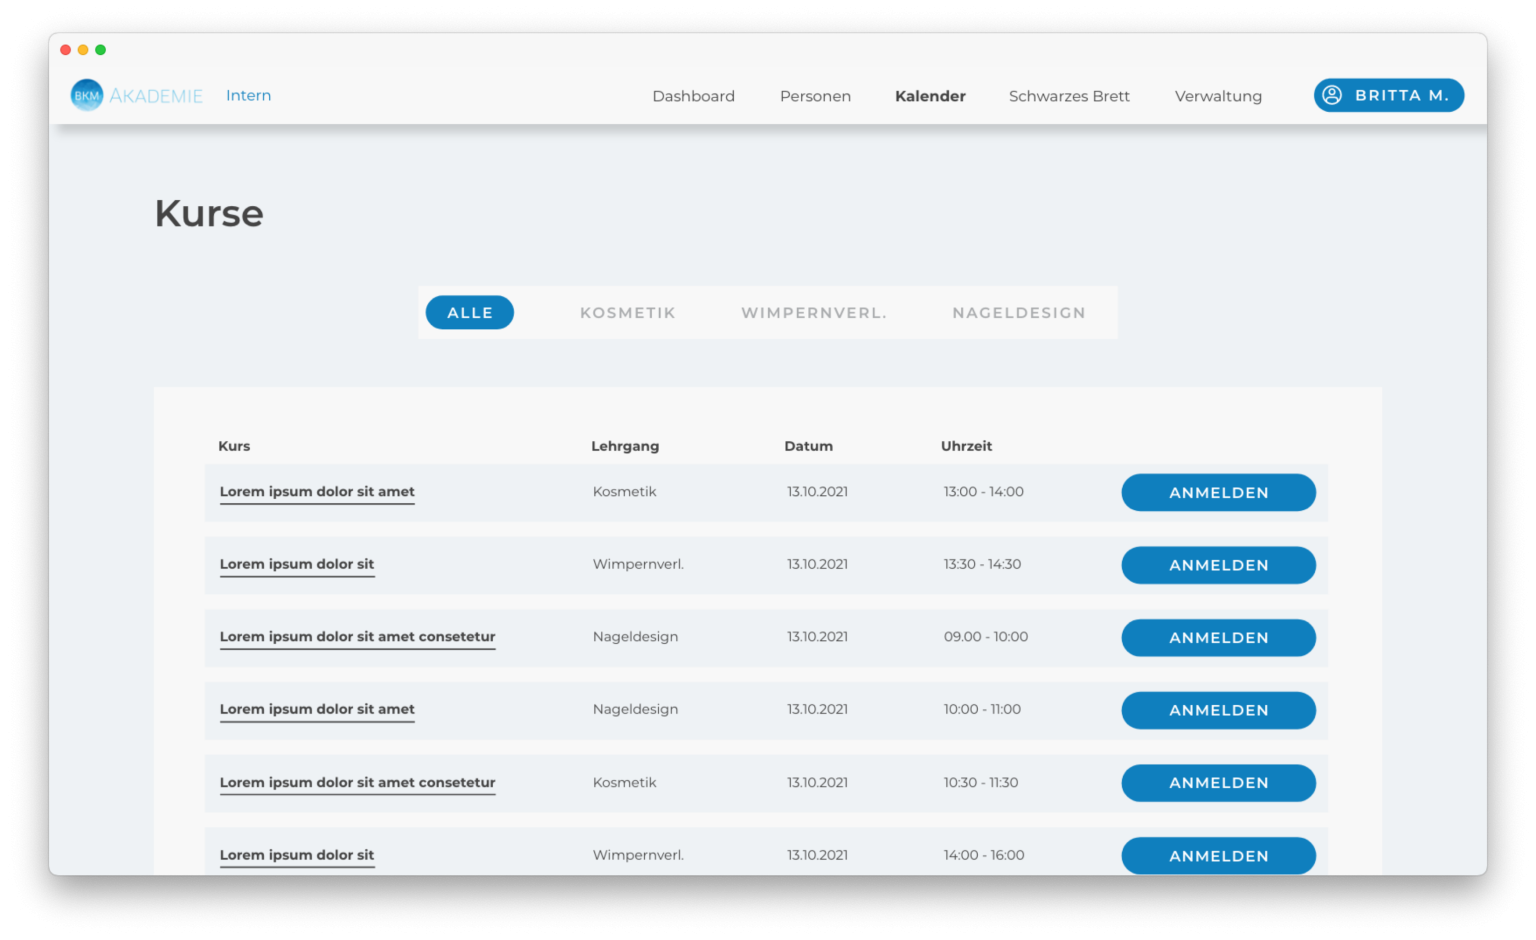Viewport: 1536px width, 940px height.
Task: Open Schwarzes Brett from navigation
Action: [1069, 96]
